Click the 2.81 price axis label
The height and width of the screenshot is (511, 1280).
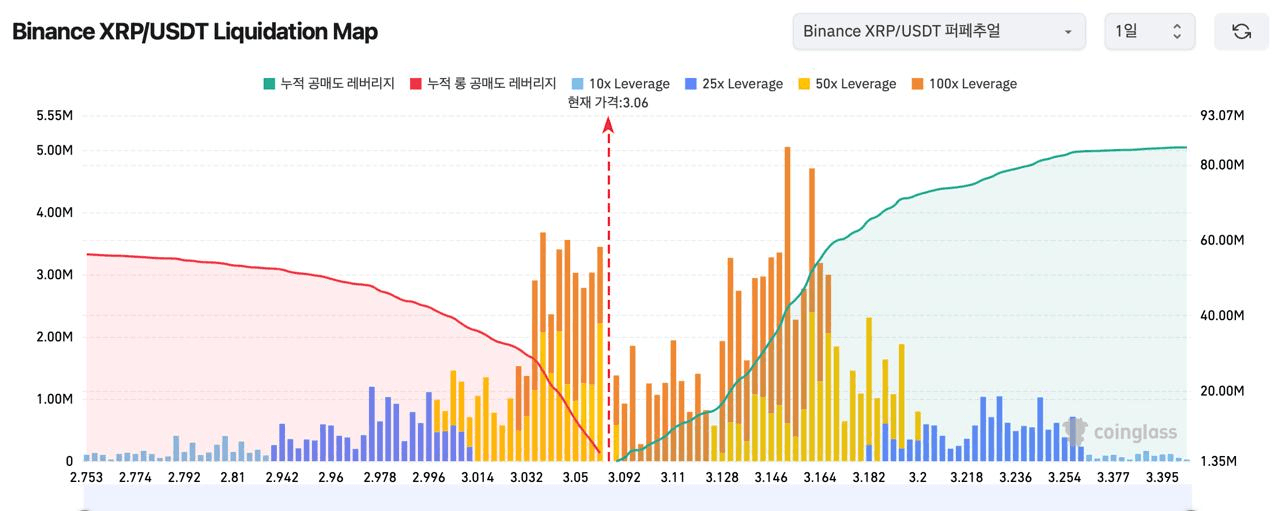pyautogui.click(x=232, y=477)
